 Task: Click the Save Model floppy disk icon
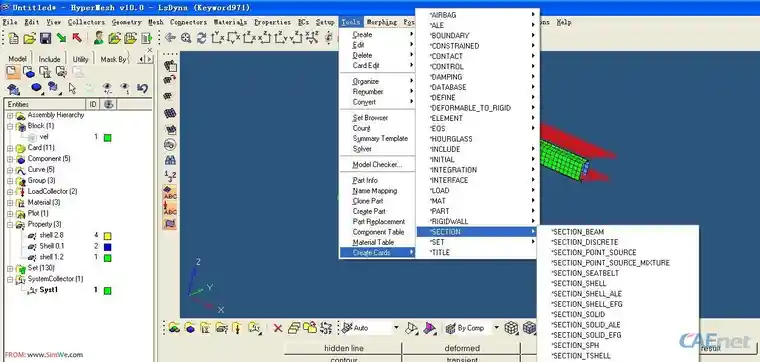tap(46, 38)
